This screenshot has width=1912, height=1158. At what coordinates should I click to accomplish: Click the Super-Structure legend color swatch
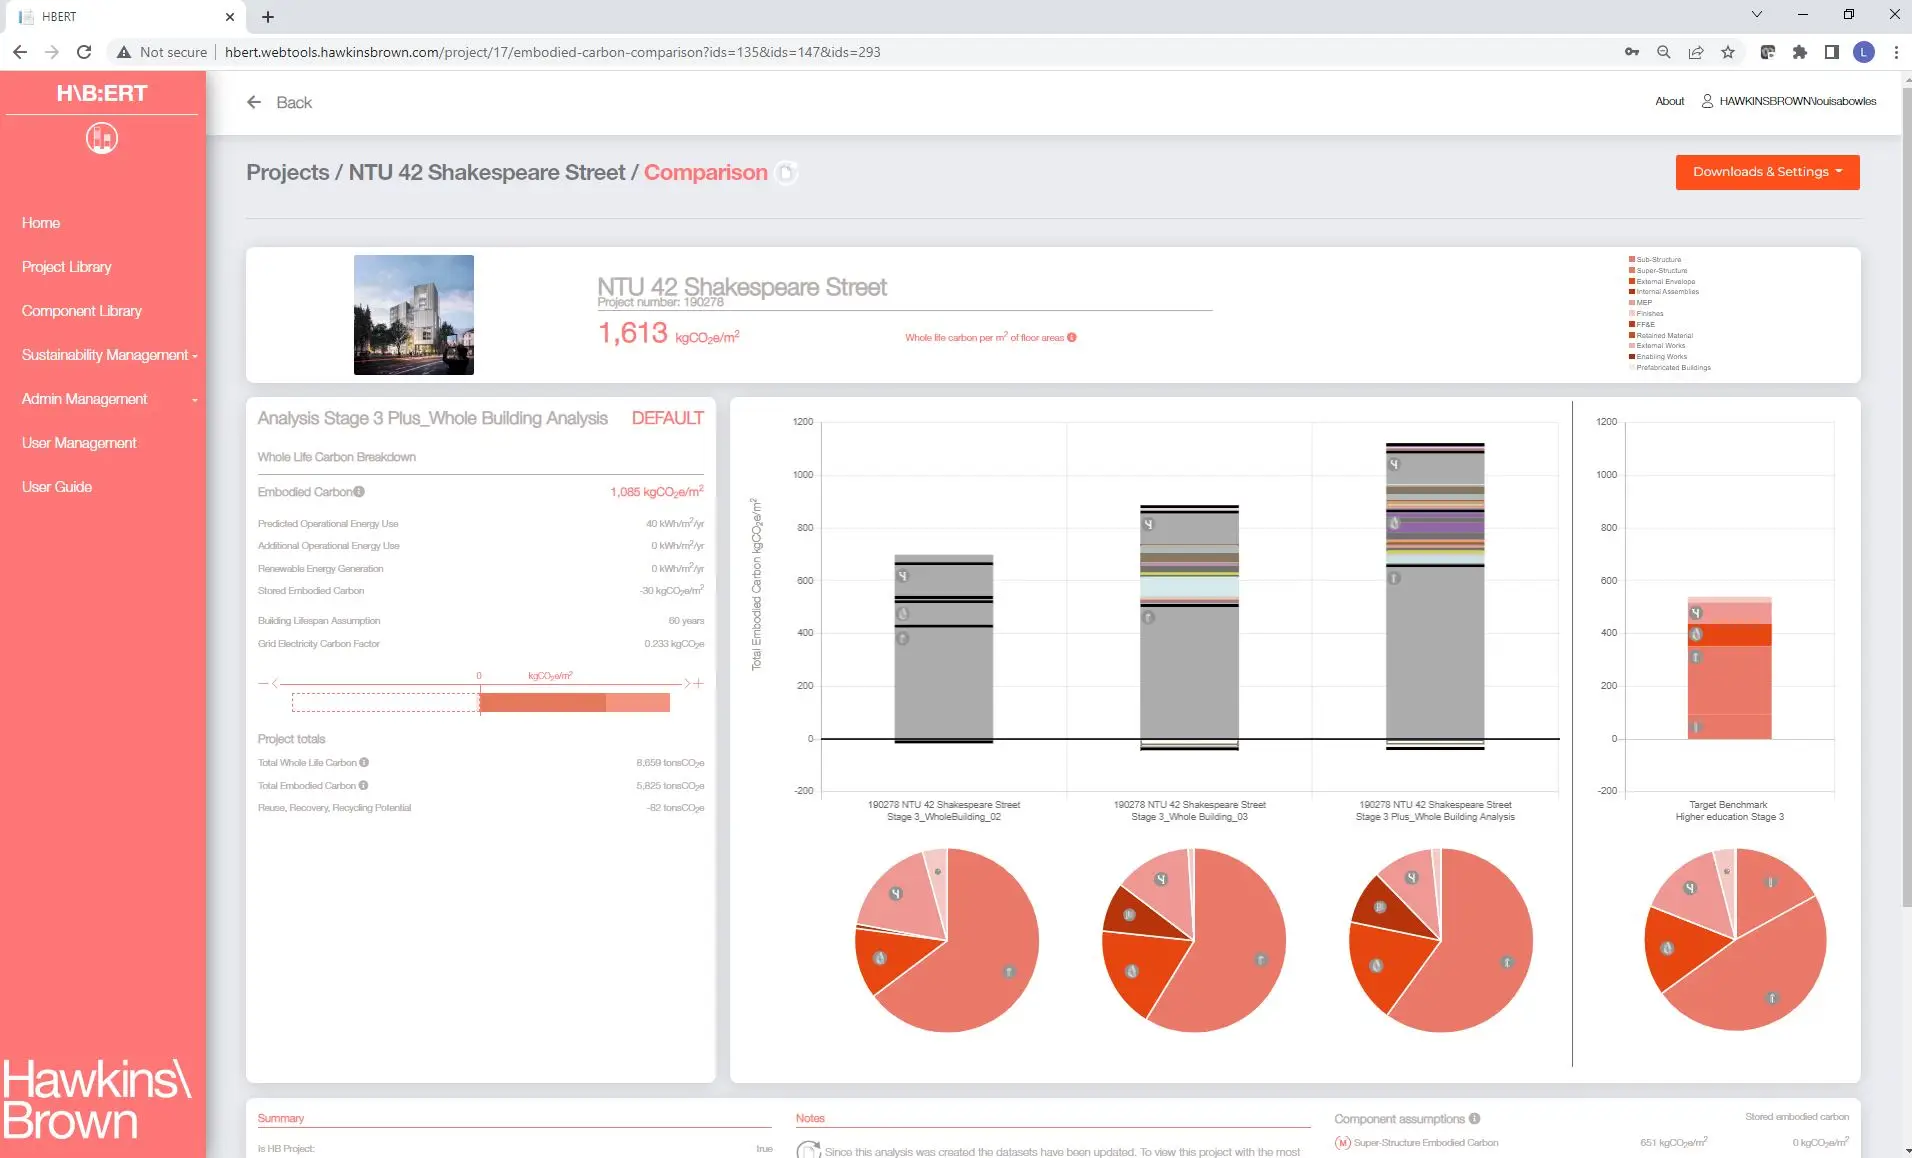point(1632,270)
